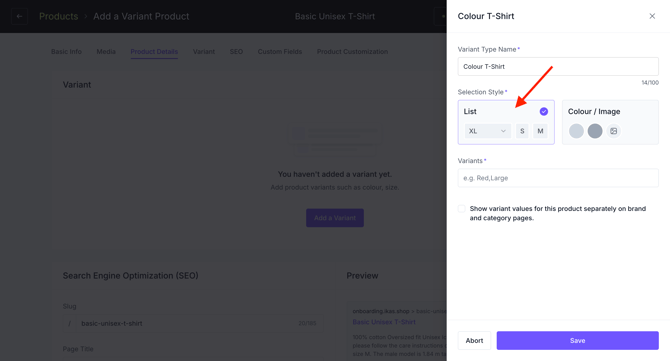Click the purple checkmark on List
670x361 pixels.
(x=544, y=112)
